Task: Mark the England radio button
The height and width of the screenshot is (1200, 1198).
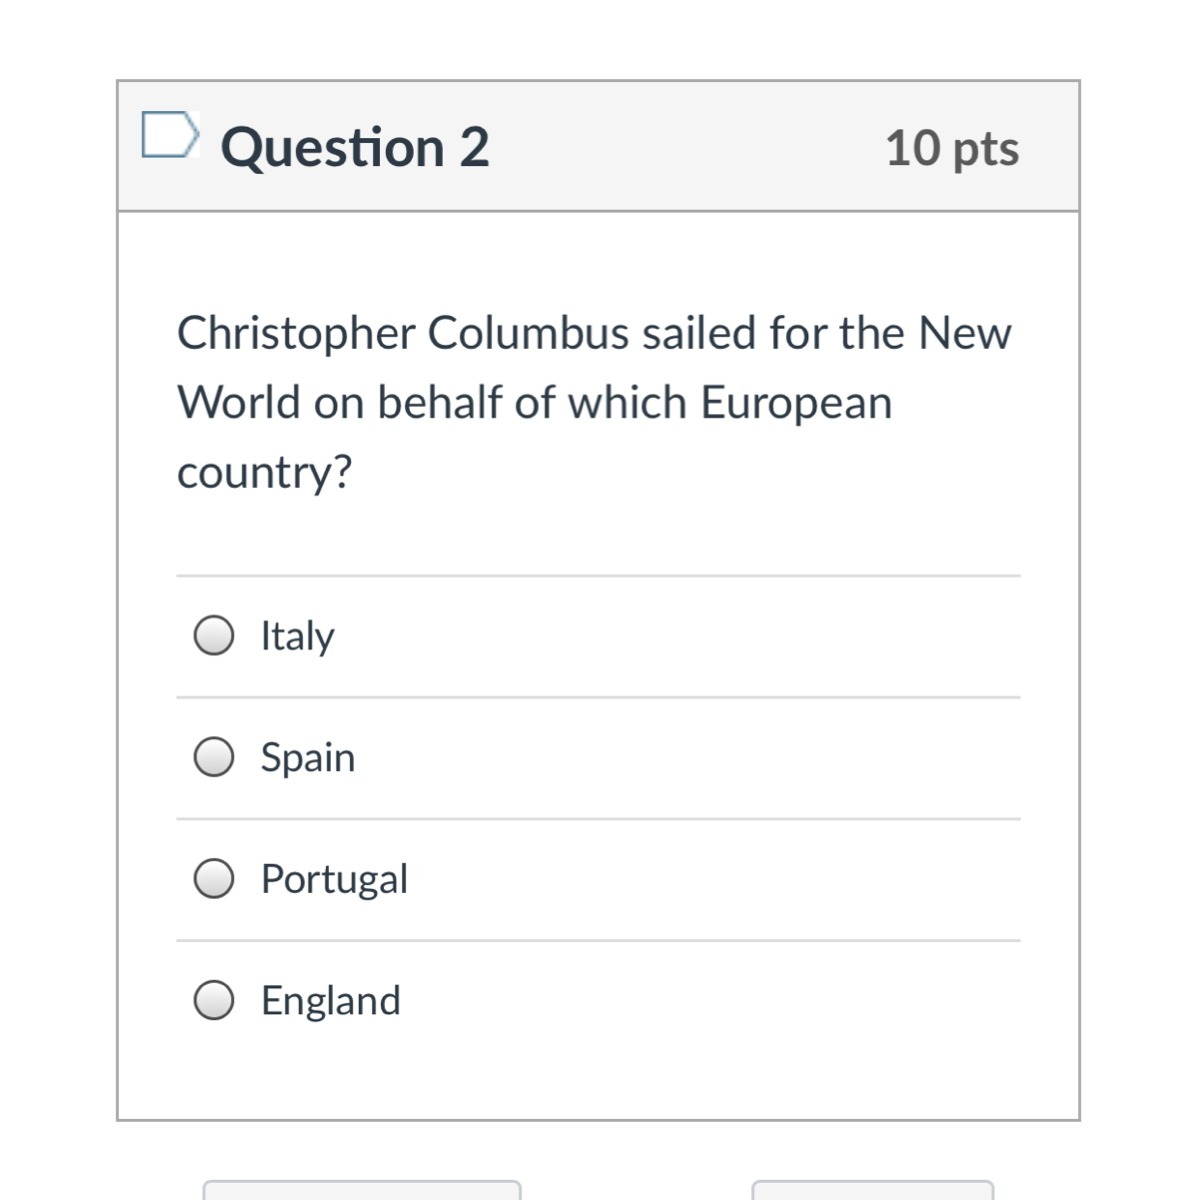Action: coord(214,1000)
